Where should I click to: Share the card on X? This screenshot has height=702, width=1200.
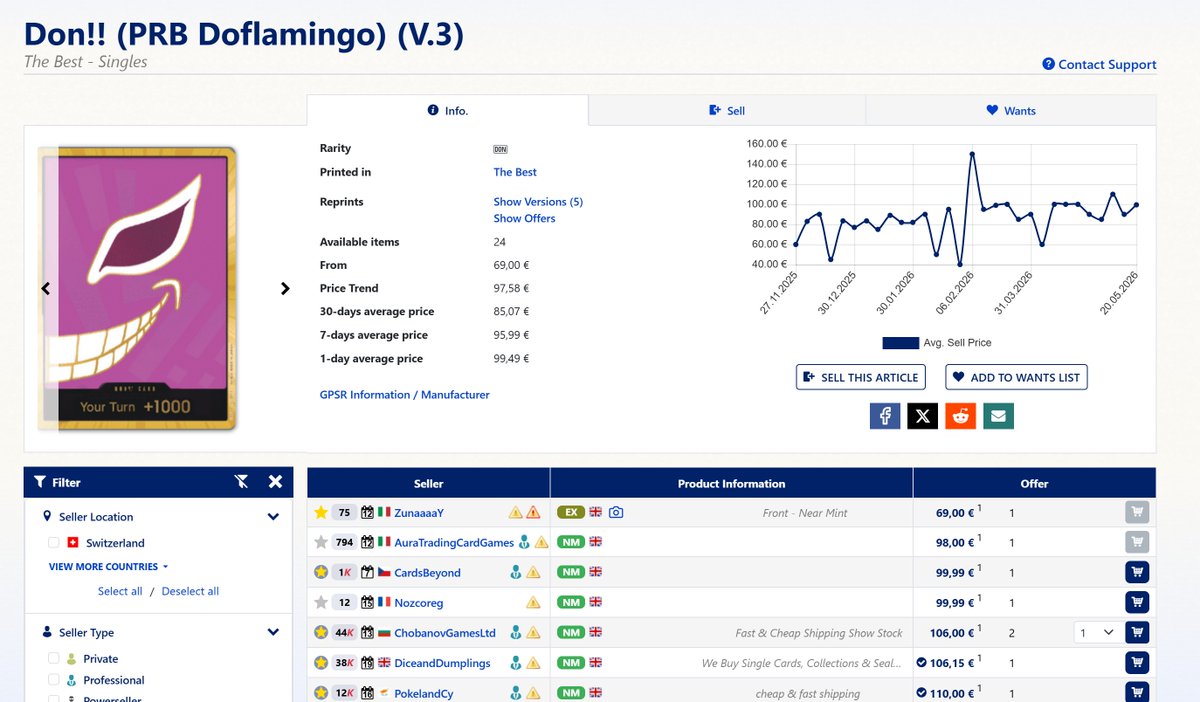(922, 415)
